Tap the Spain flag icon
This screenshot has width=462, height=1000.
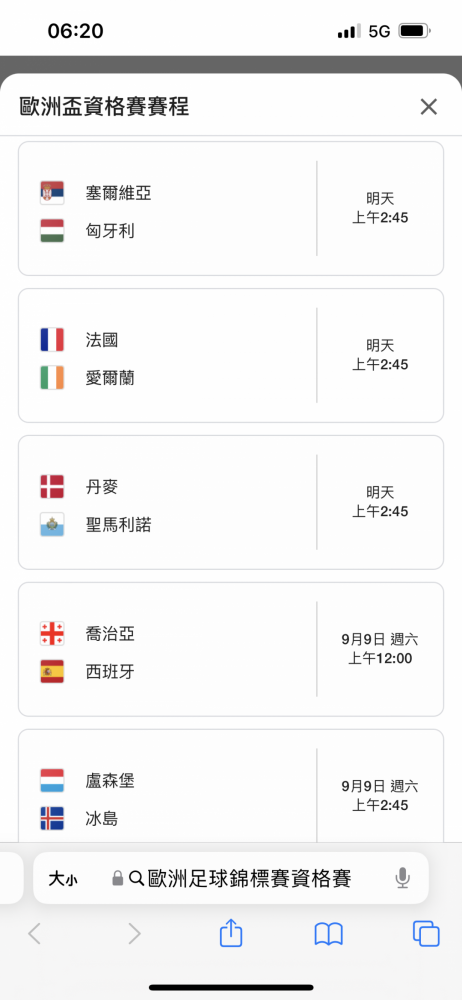click(x=52, y=672)
